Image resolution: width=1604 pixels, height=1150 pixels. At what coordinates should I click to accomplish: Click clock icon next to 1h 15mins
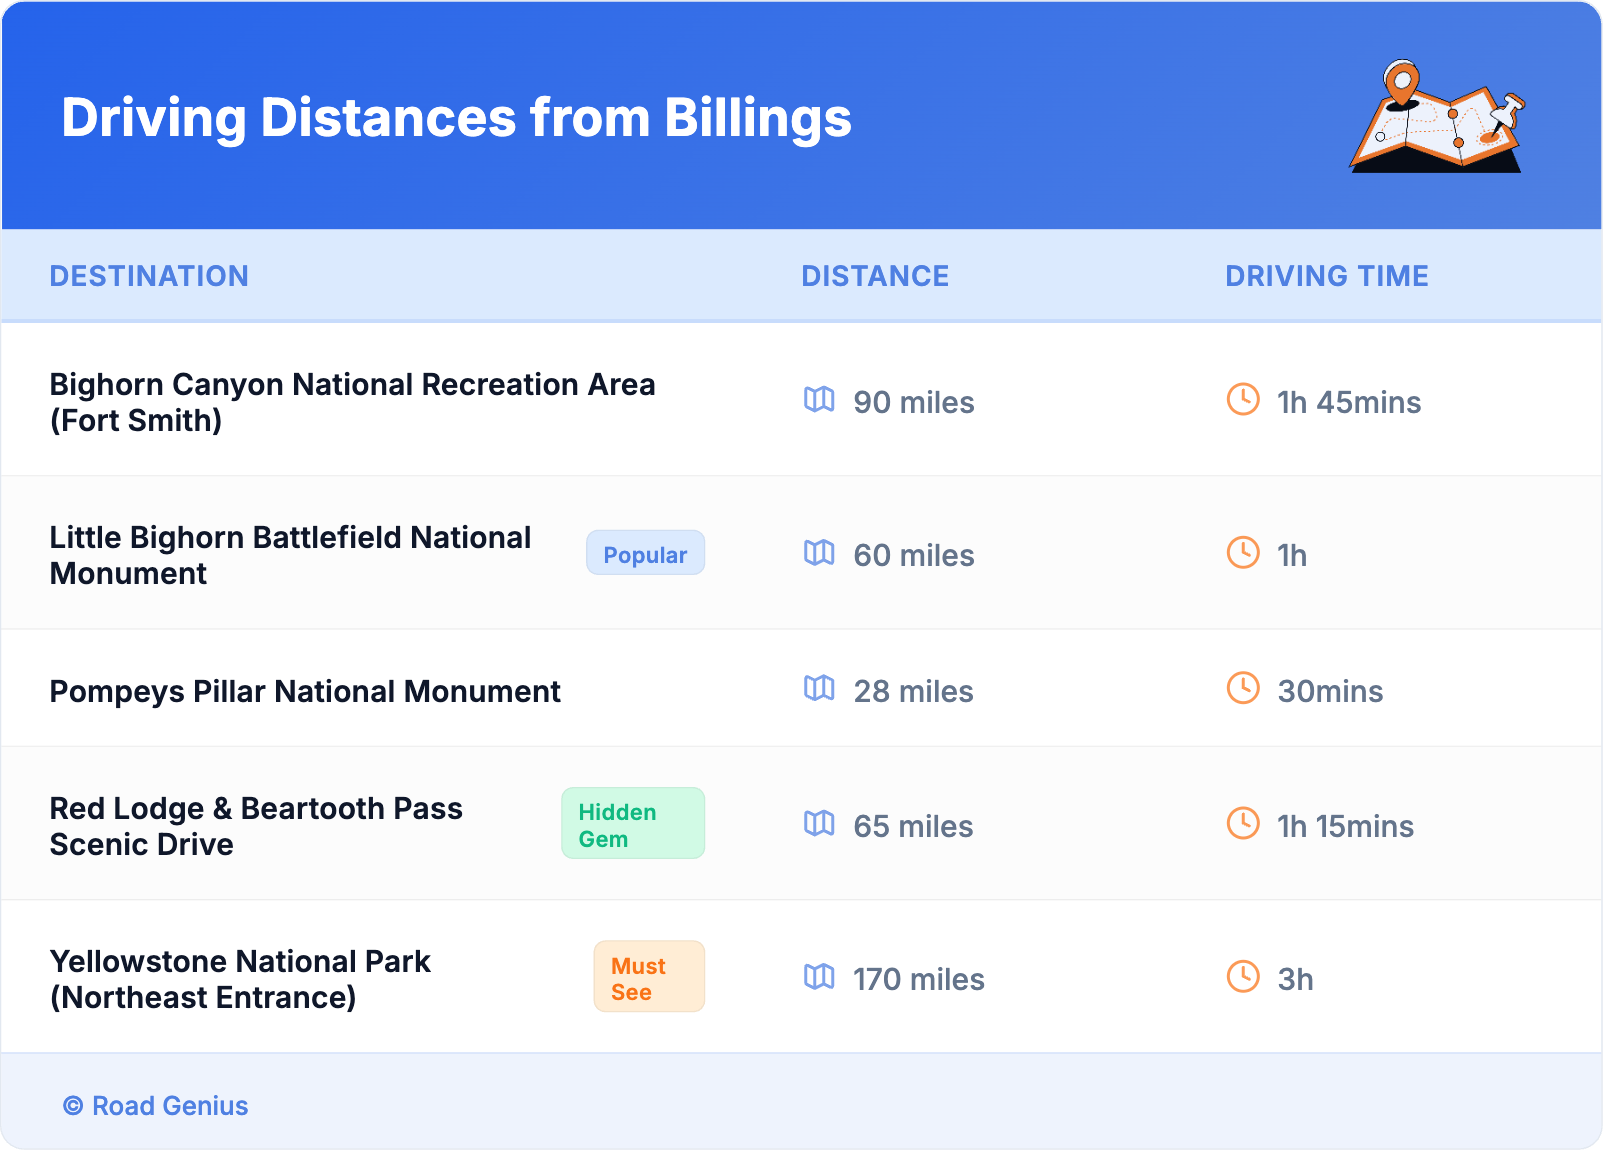pyautogui.click(x=1243, y=824)
